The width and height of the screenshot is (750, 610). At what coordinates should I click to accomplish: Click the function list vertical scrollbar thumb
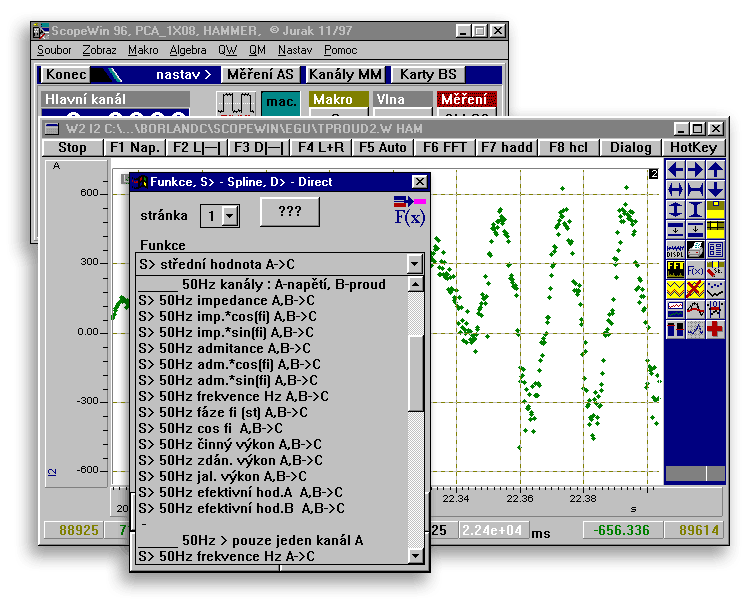415,373
